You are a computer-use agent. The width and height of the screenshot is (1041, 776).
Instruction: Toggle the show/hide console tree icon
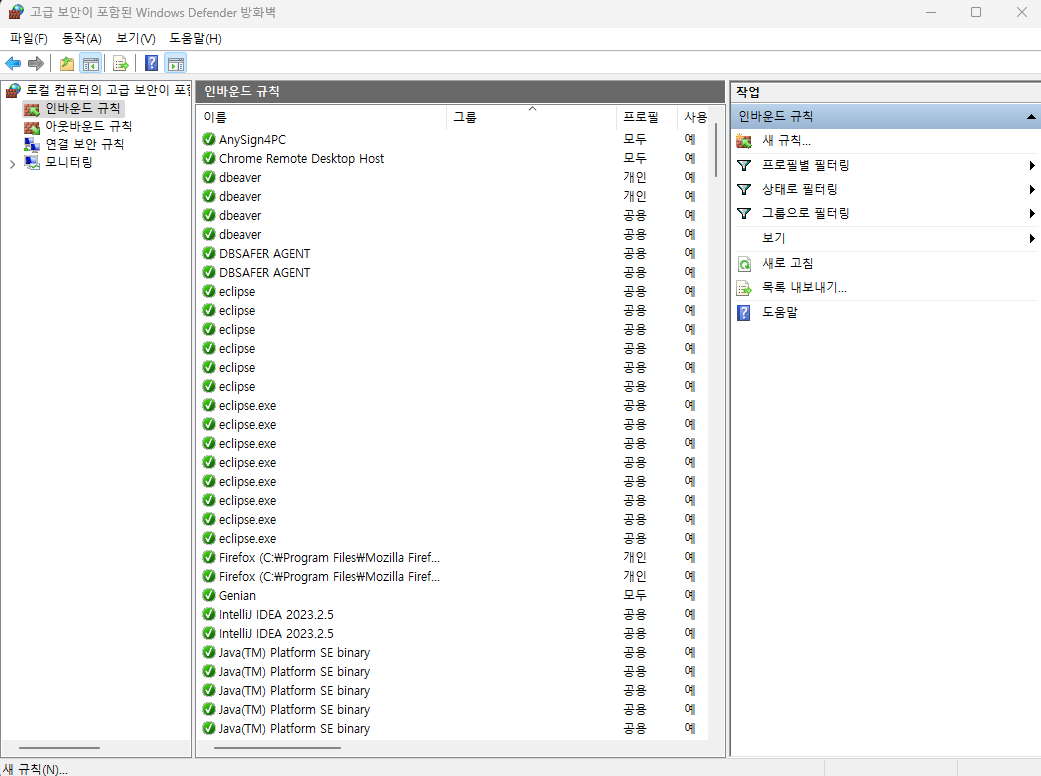click(91, 64)
